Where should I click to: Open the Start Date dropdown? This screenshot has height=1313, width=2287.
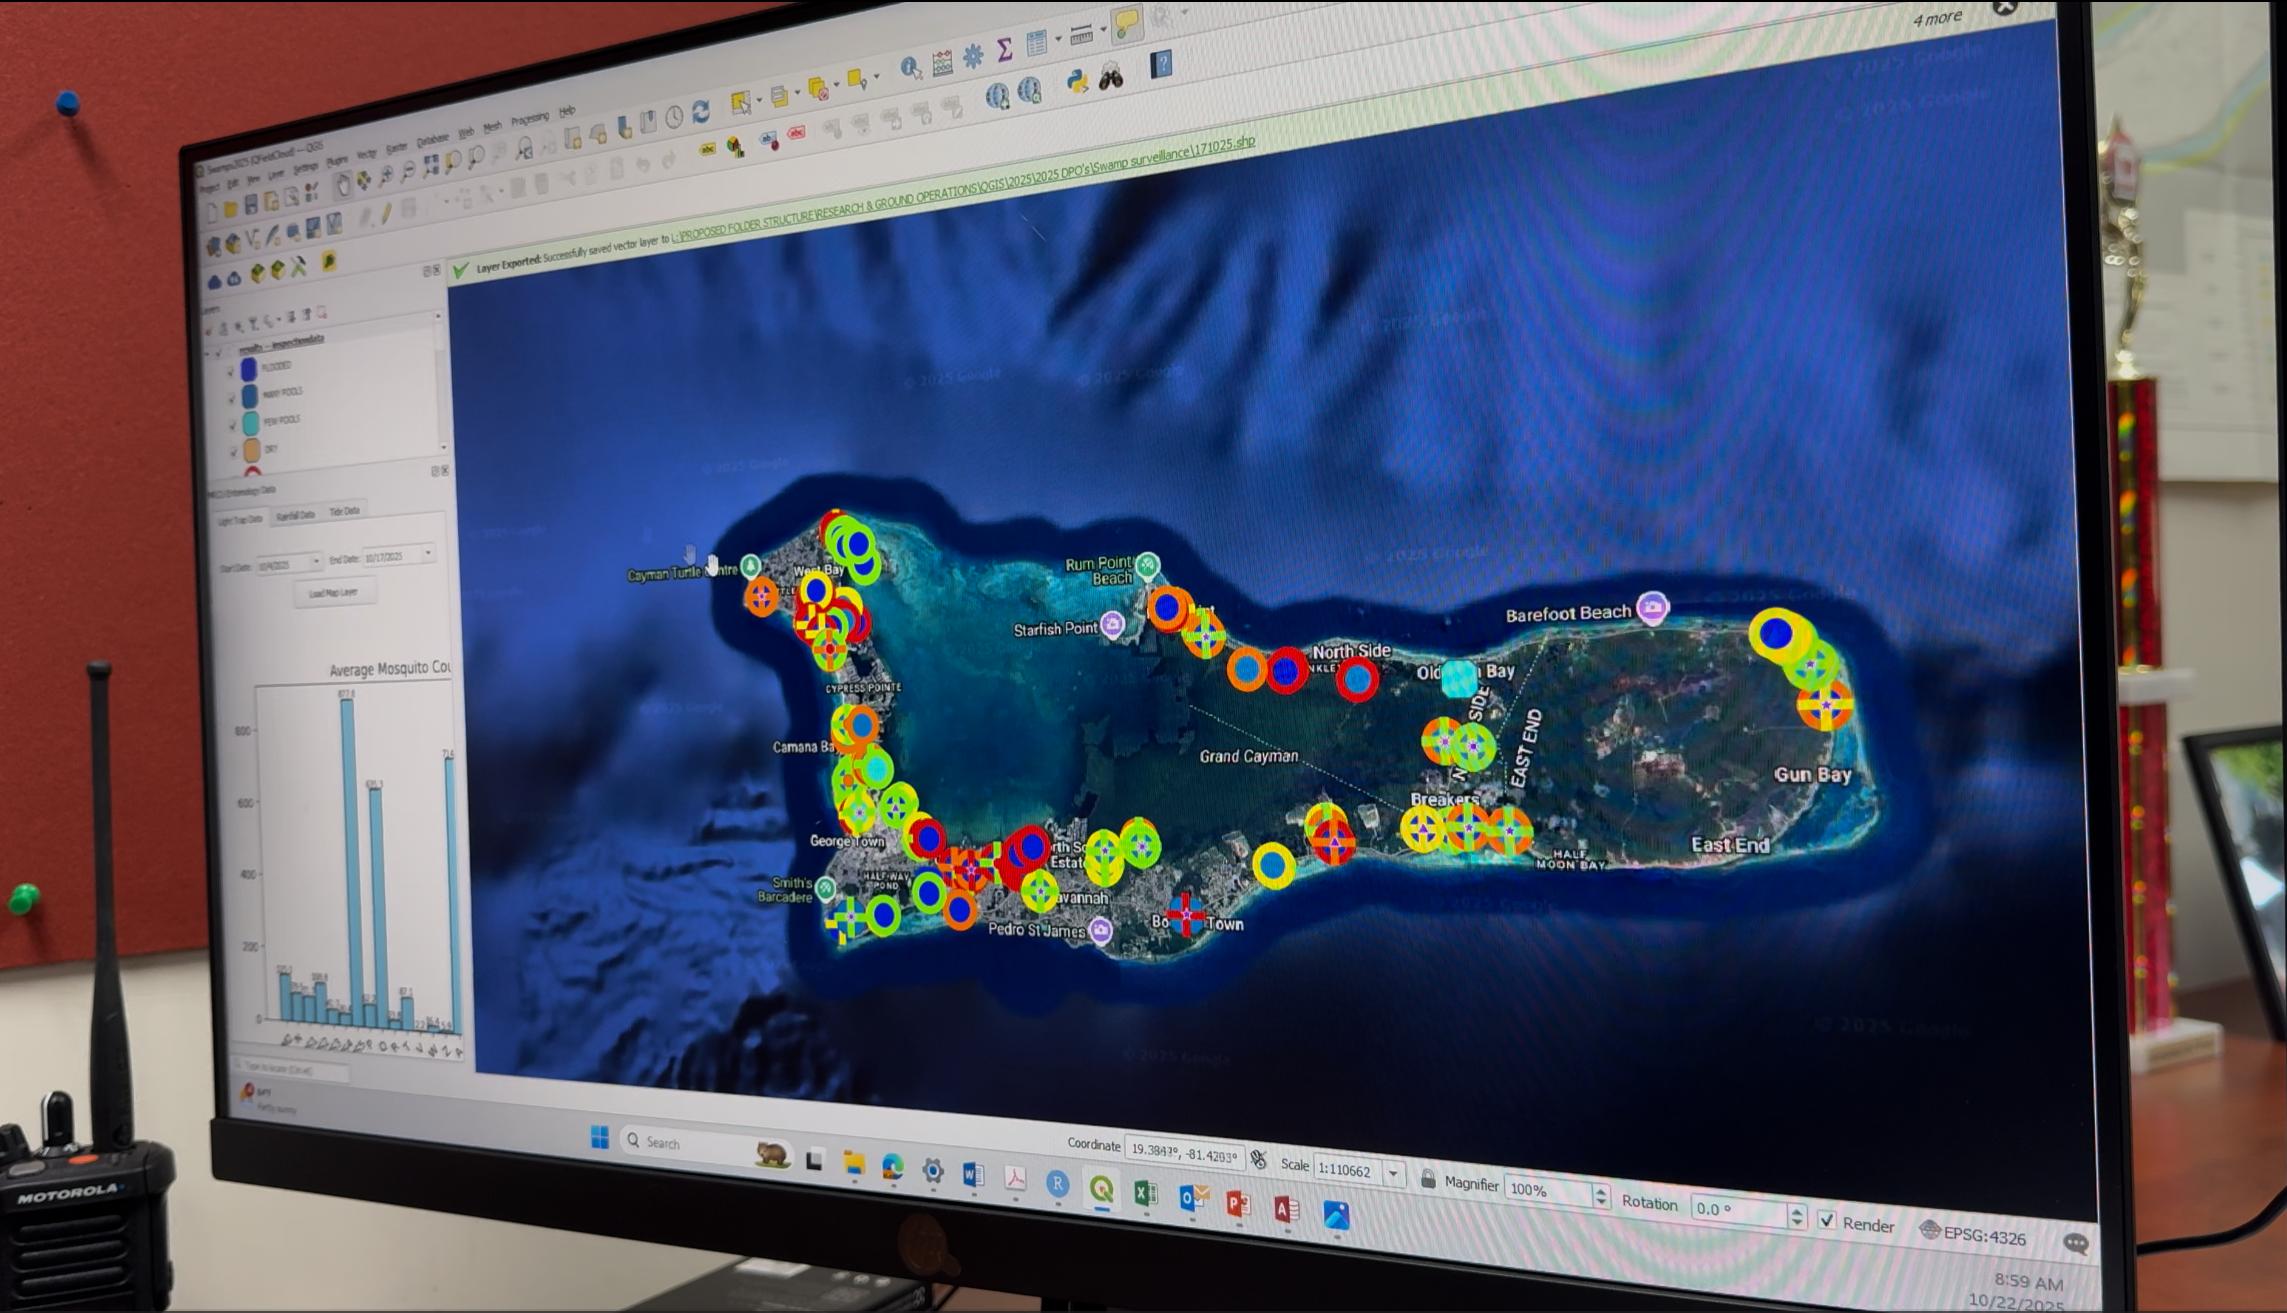pos(315,562)
